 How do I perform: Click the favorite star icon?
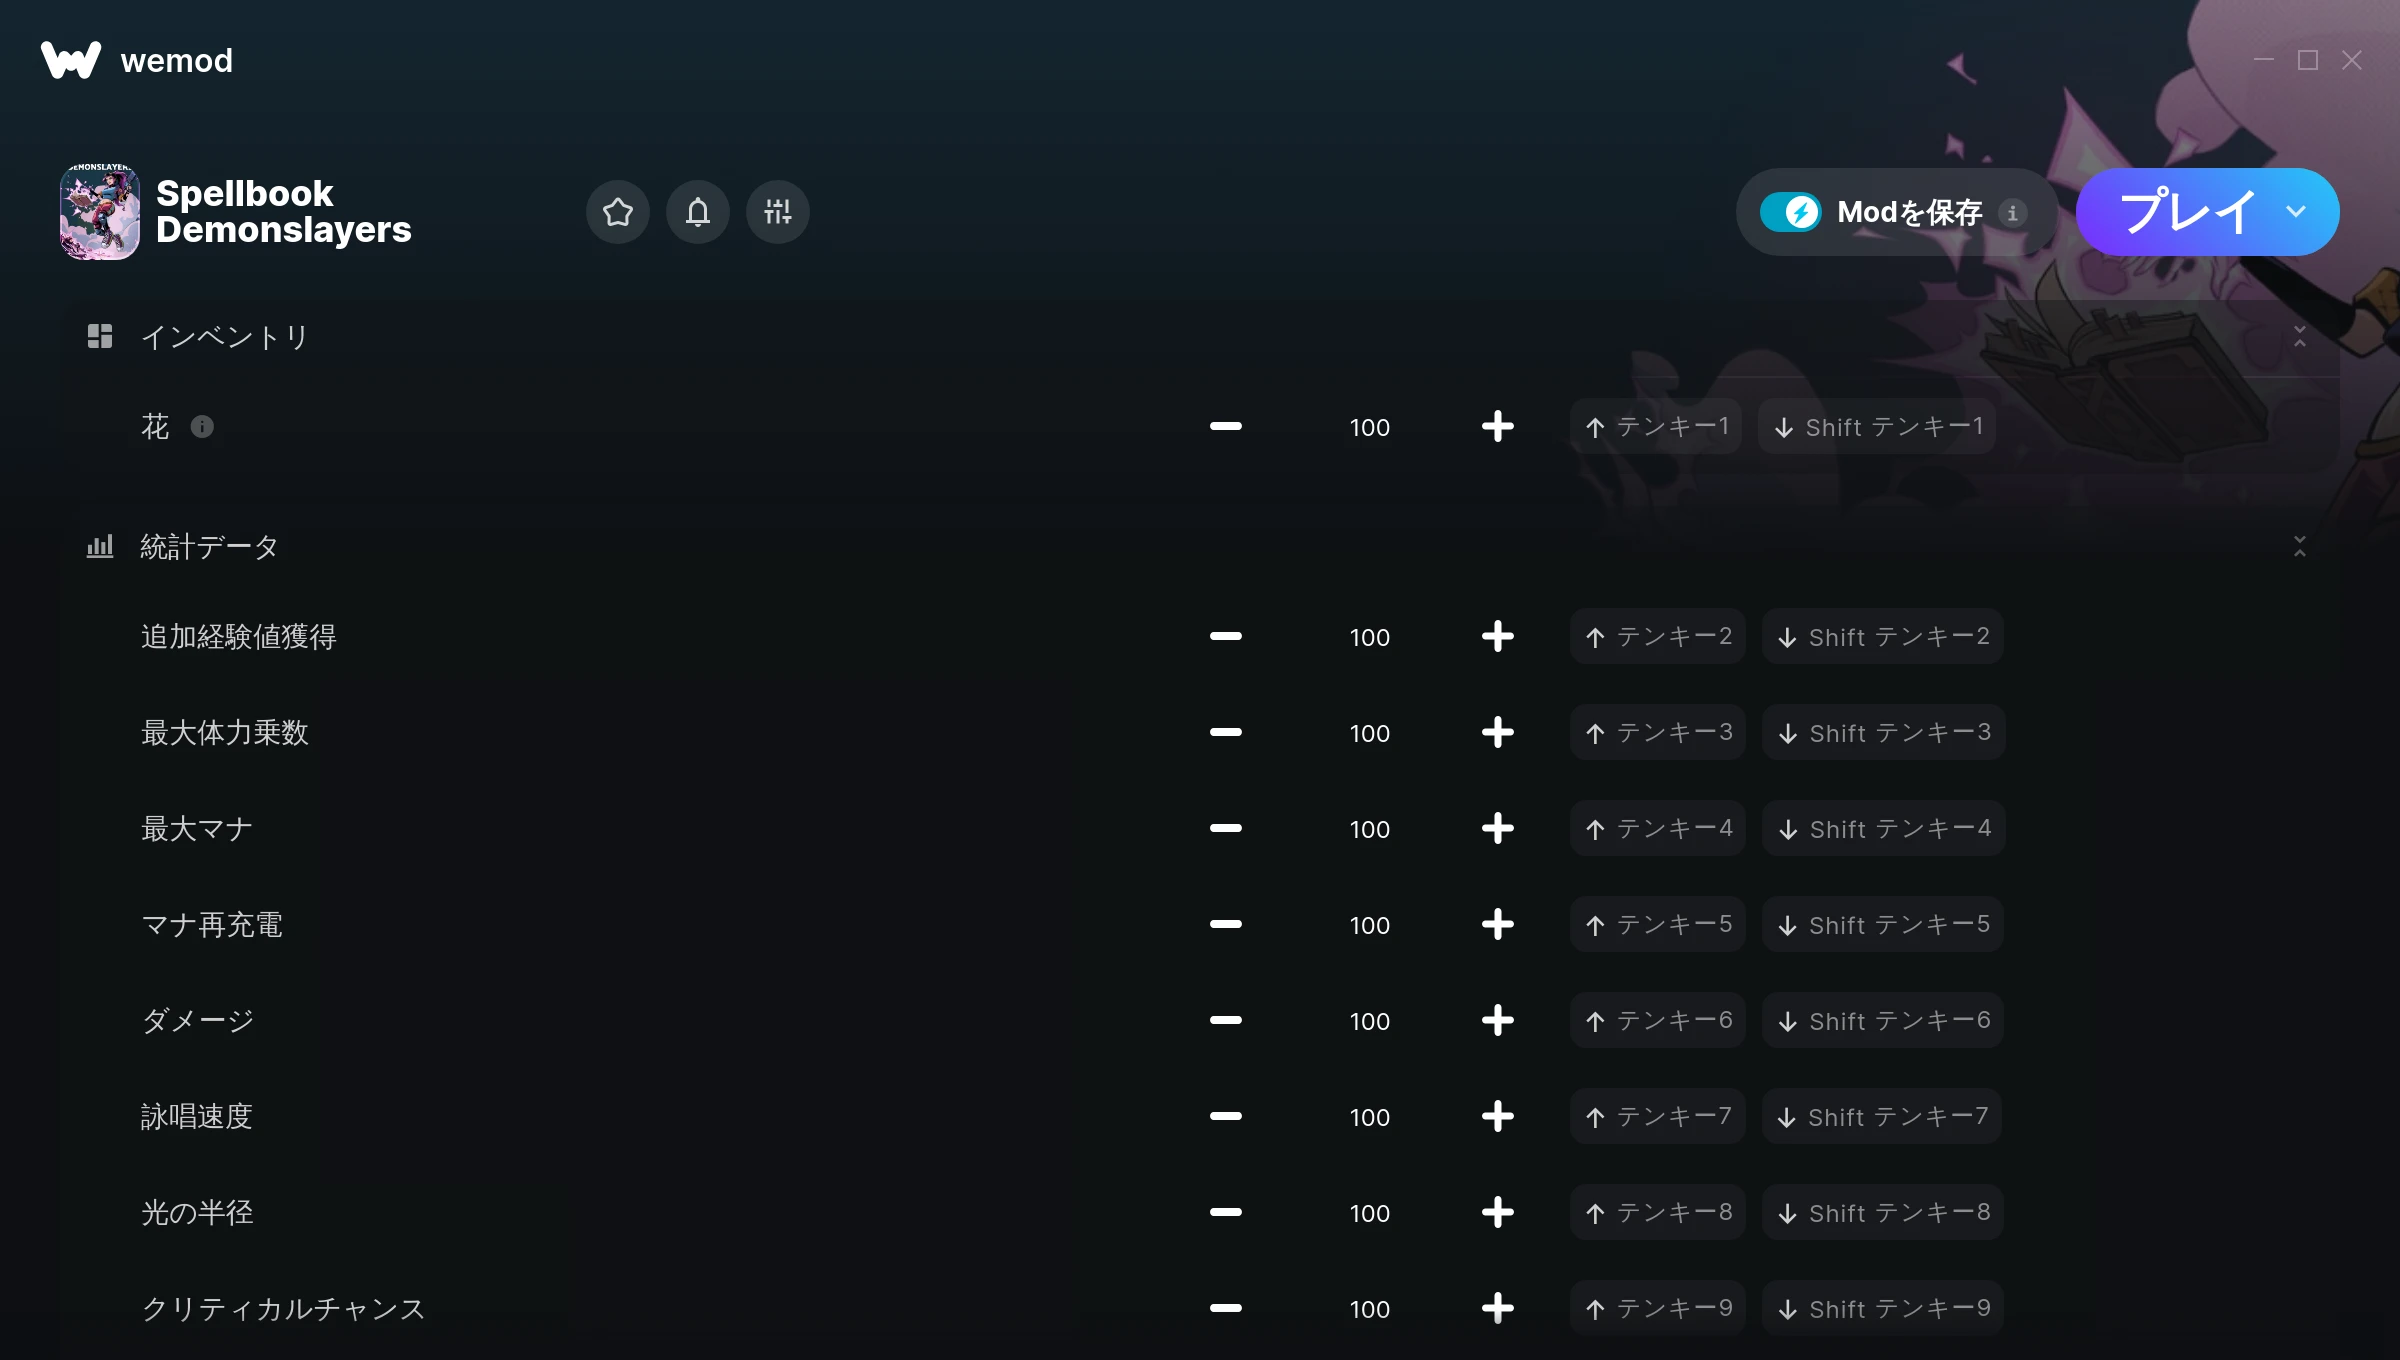click(x=617, y=212)
